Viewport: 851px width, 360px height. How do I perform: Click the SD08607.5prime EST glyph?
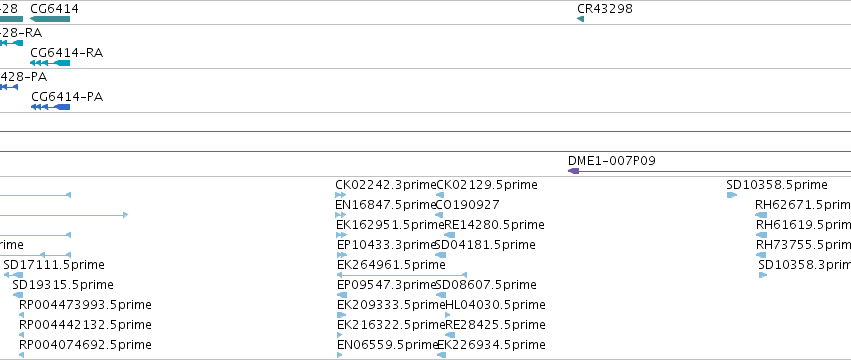pyautogui.click(x=441, y=295)
